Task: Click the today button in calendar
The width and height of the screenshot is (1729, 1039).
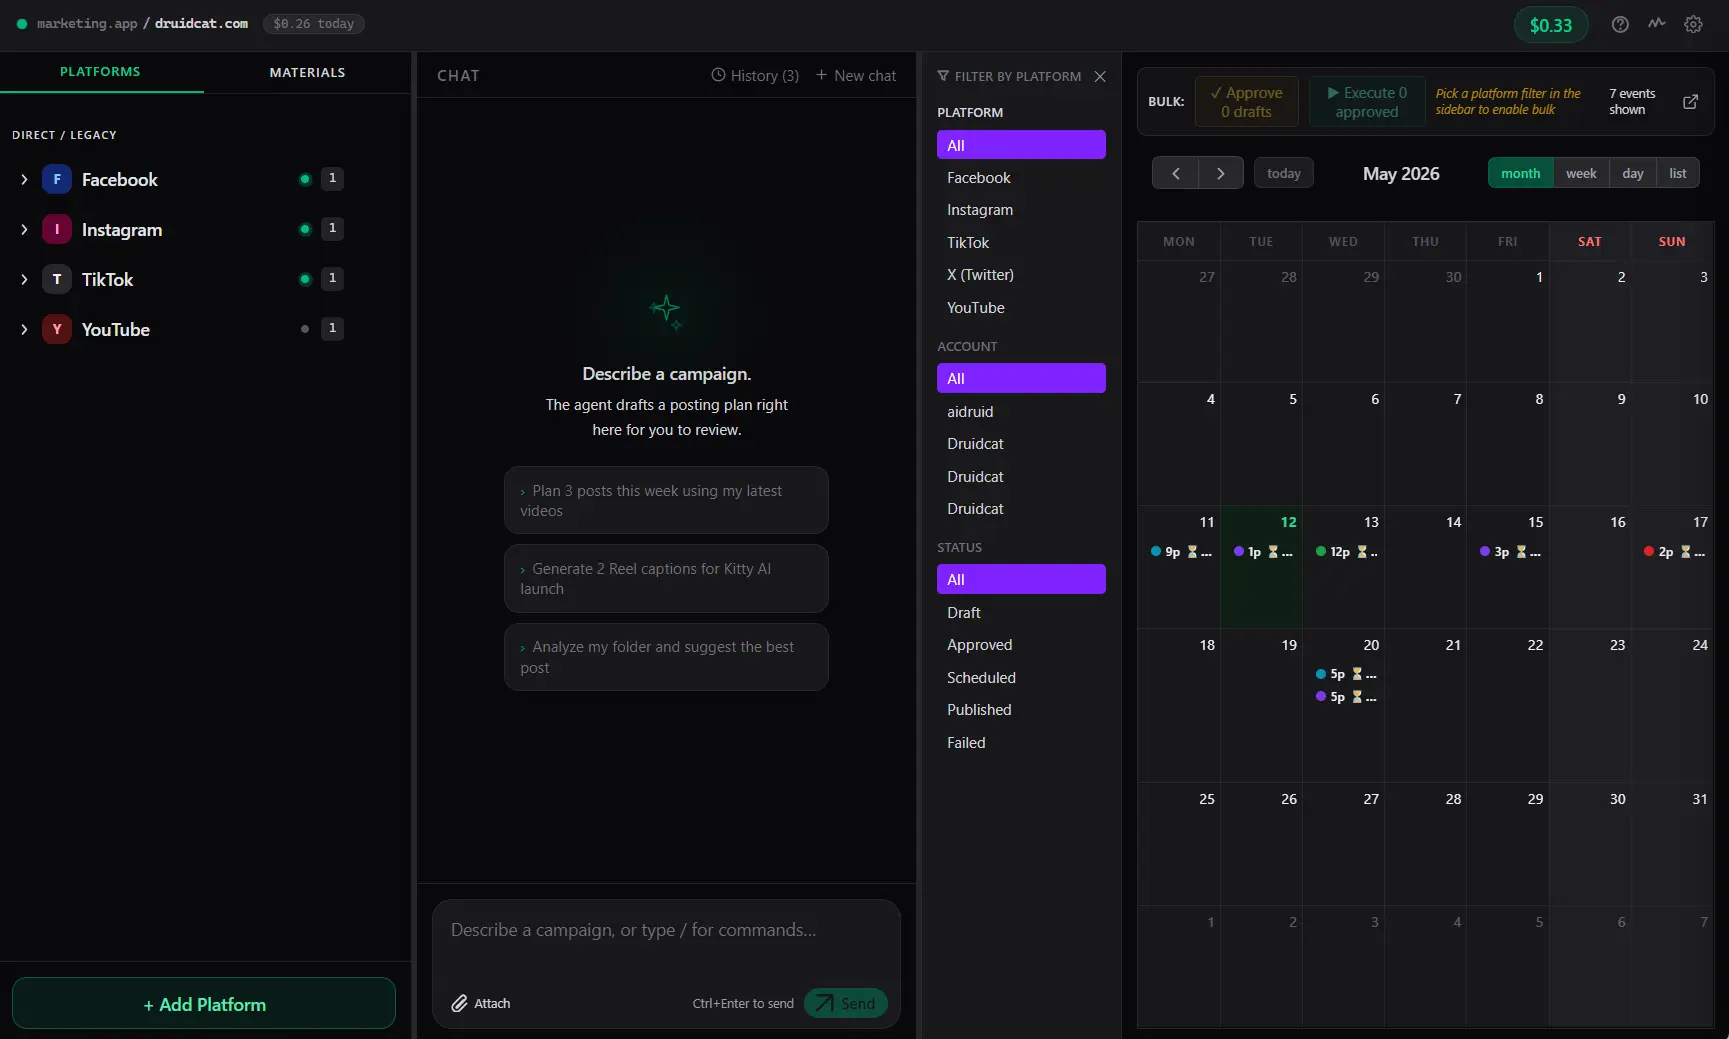Action: tap(1284, 173)
